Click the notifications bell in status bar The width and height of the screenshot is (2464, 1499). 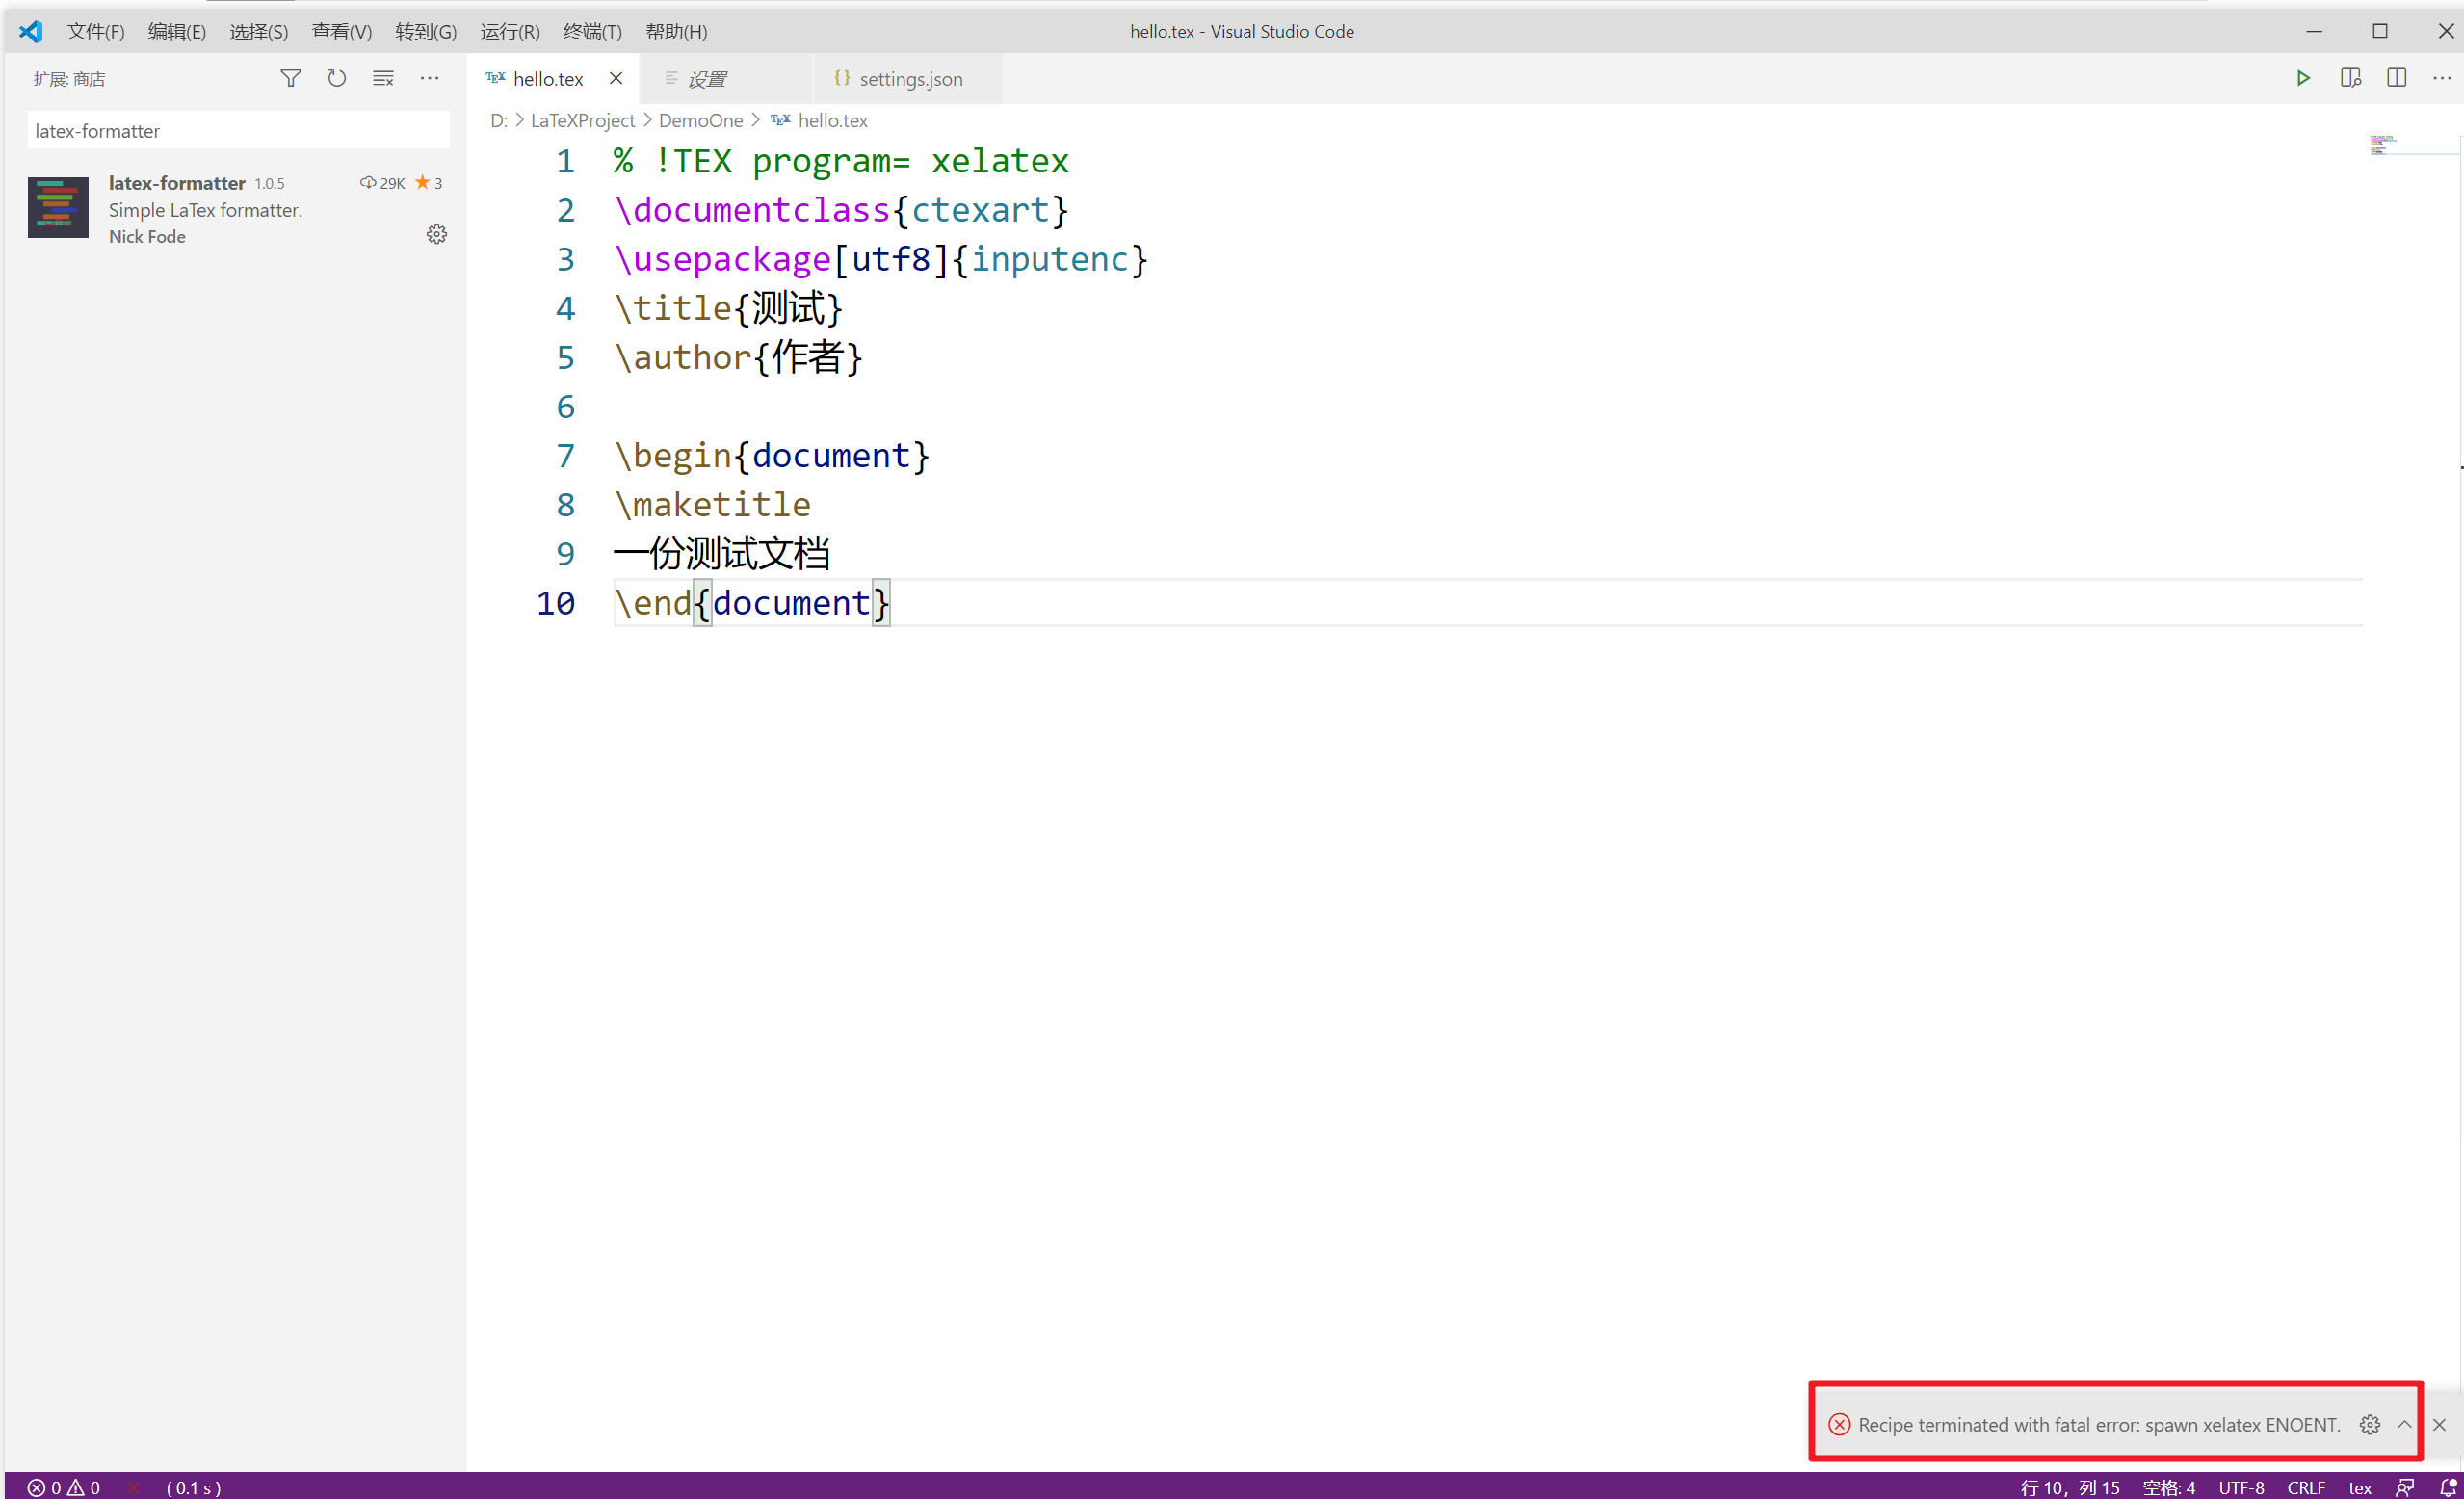tap(2448, 1487)
